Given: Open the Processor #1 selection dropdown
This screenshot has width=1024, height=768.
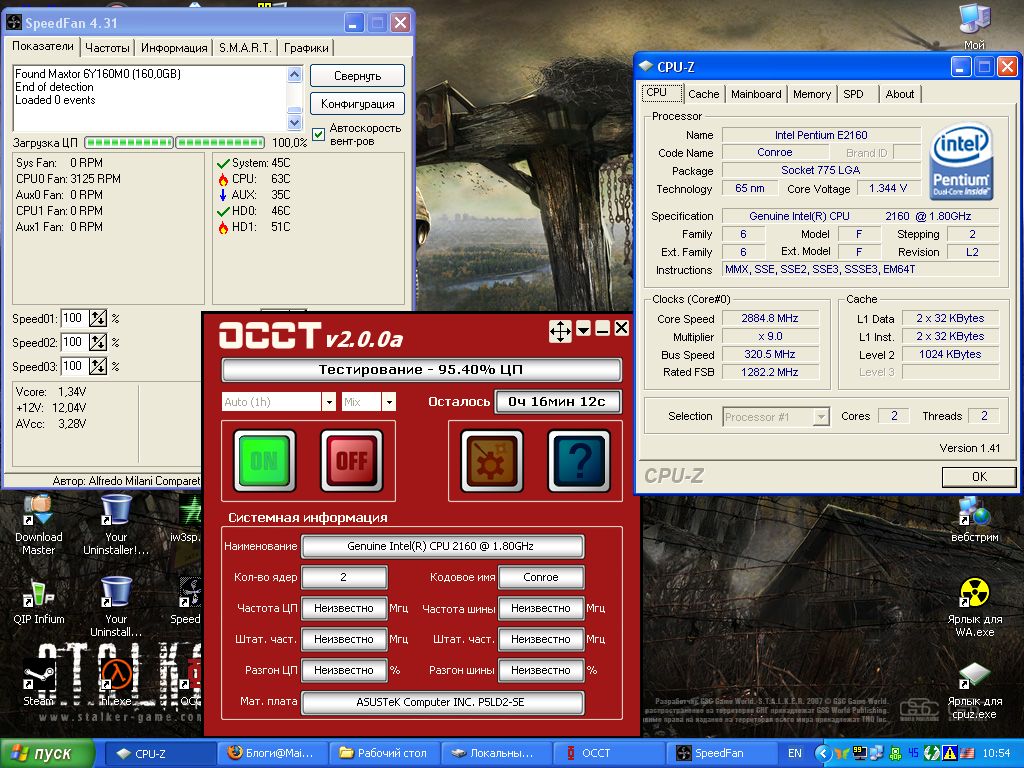Looking at the screenshot, I should pos(822,416).
